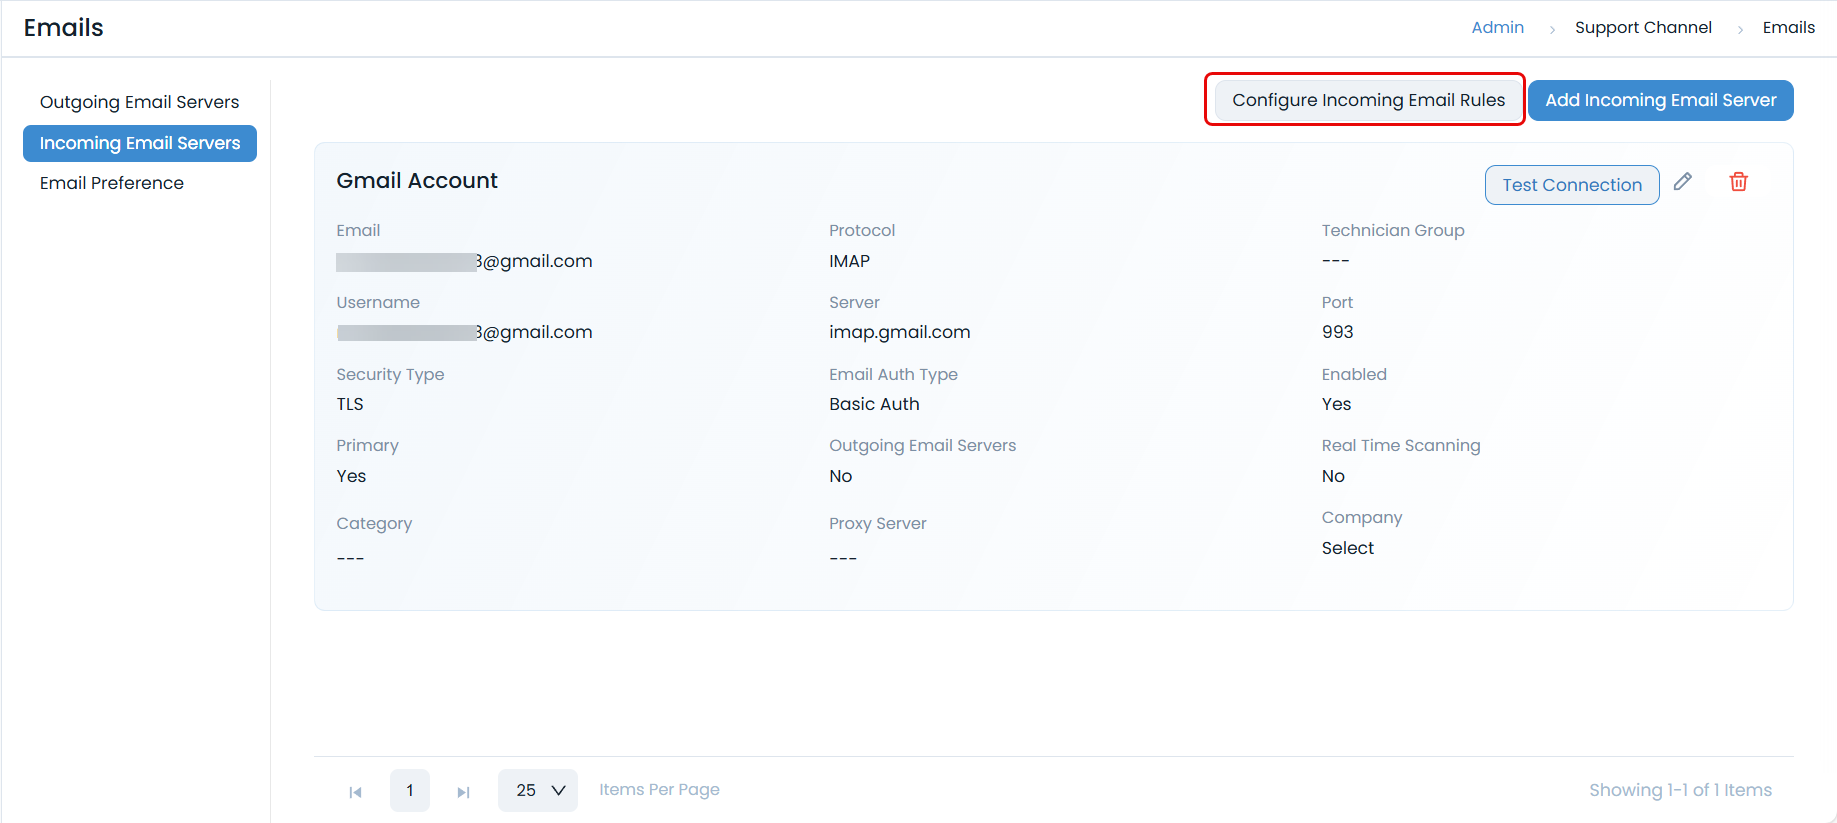Click the pencil edit icon for Gmail Account
The height and width of the screenshot is (823, 1837).
coord(1683,182)
